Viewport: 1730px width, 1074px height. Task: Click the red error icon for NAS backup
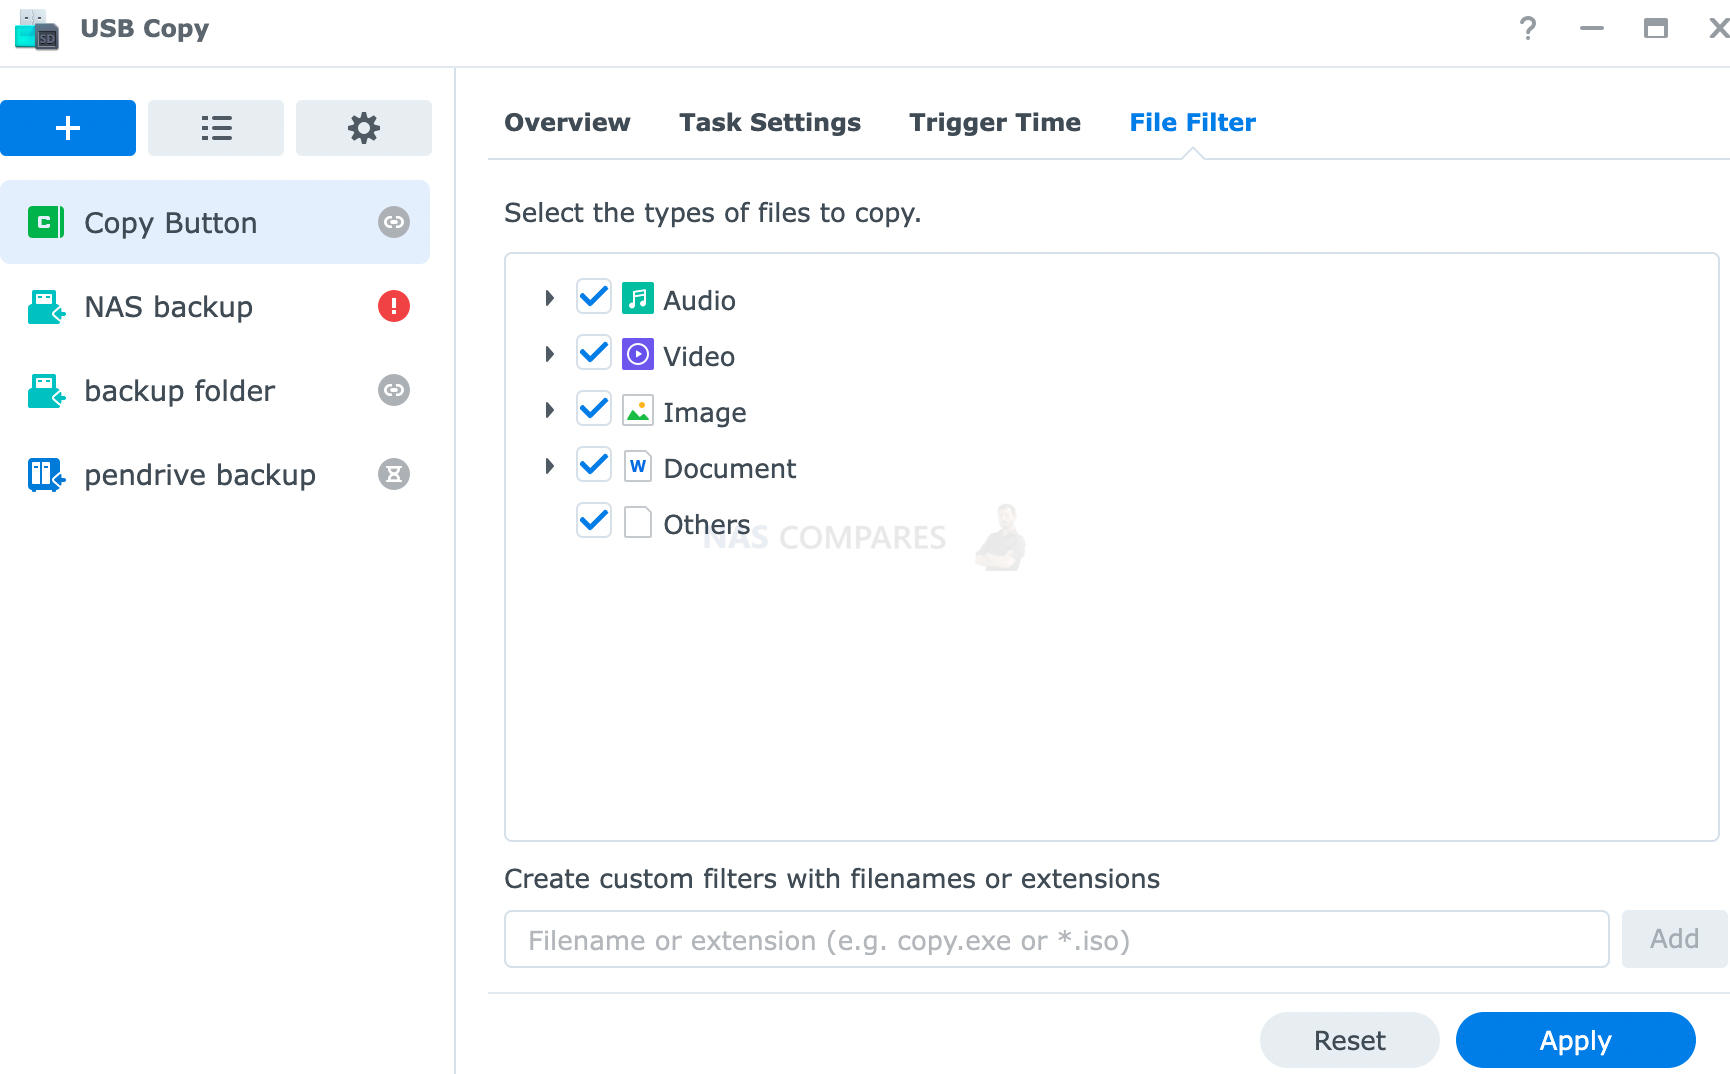click(x=394, y=306)
